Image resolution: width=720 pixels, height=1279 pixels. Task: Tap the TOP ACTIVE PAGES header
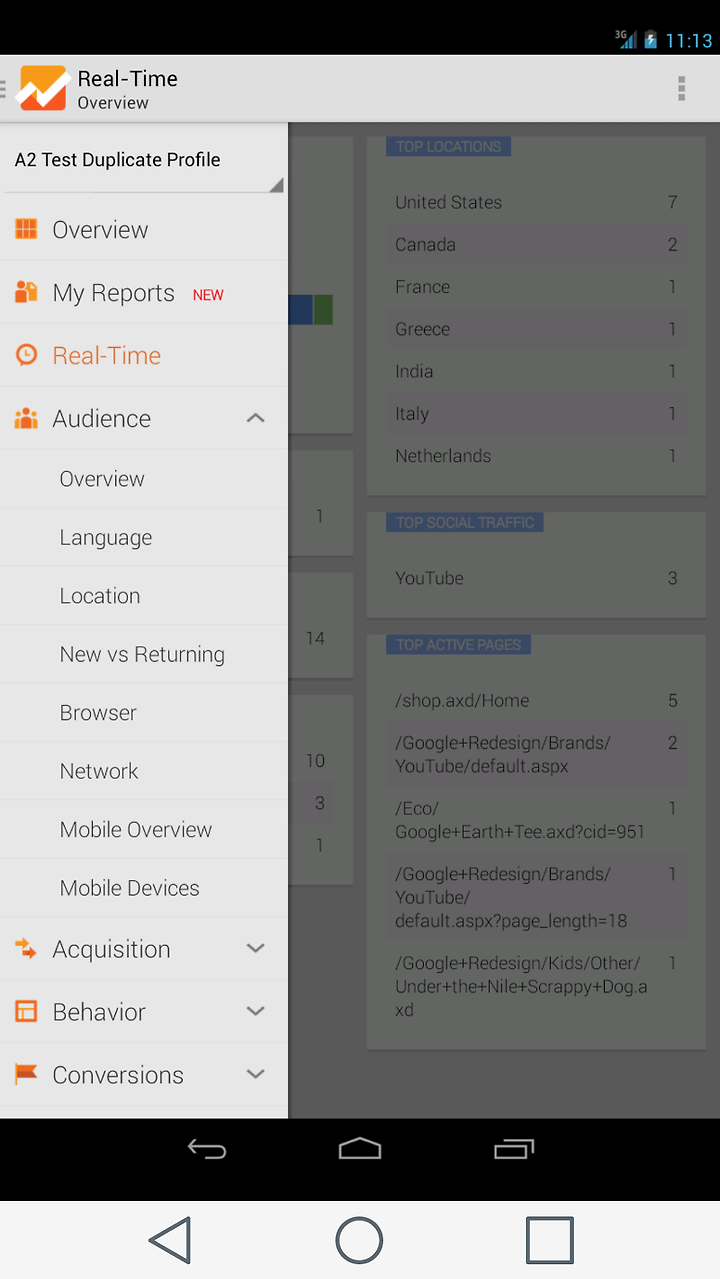pos(458,645)
